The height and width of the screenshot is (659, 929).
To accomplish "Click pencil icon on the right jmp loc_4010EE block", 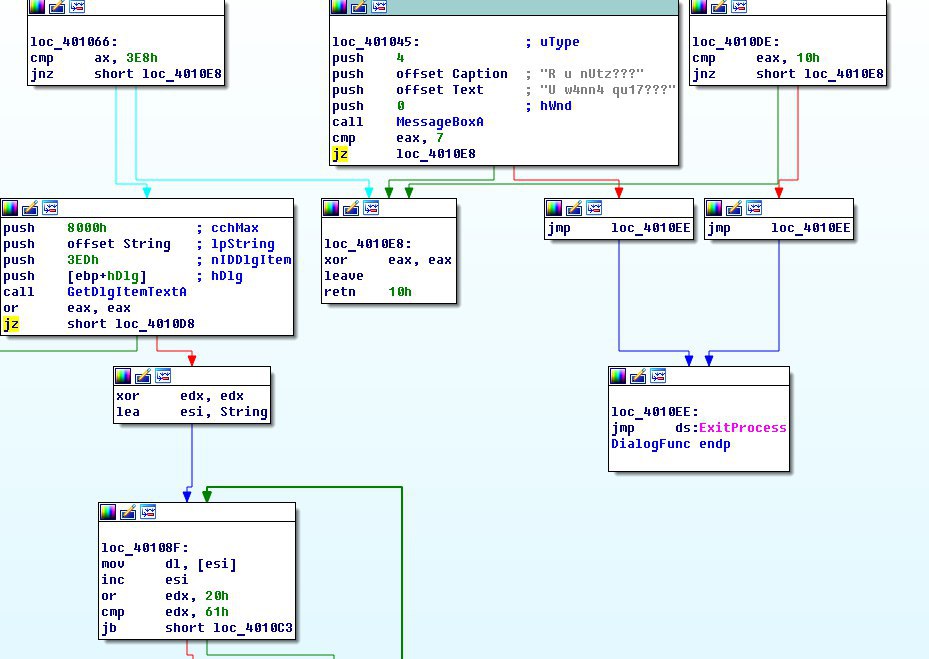I will (x=734, y=208).
